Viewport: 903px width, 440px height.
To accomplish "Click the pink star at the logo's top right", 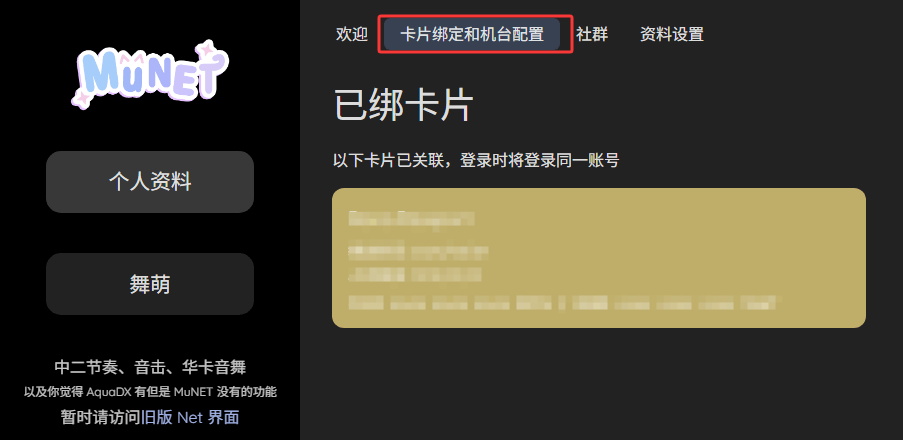I will [x=206, y=49].
